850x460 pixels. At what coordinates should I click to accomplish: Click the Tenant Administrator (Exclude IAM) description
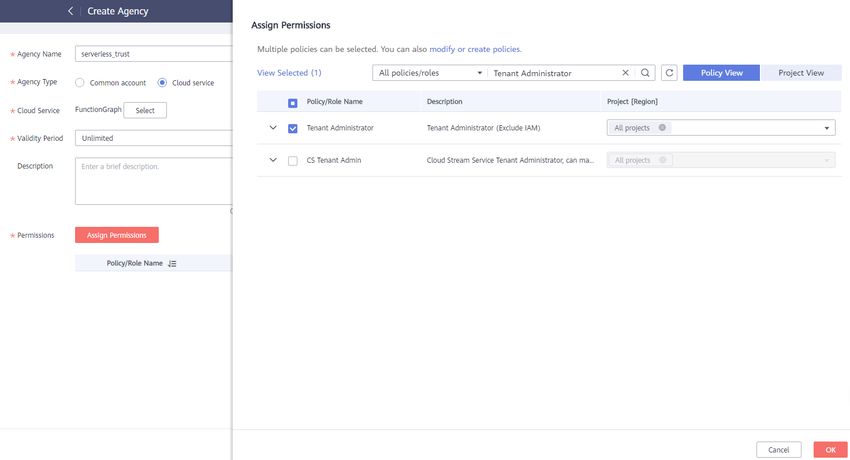[483, 128]
